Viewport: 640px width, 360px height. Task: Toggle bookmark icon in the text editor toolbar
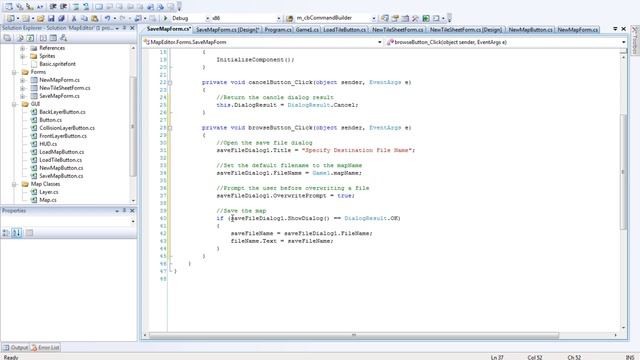click(99, 7)
